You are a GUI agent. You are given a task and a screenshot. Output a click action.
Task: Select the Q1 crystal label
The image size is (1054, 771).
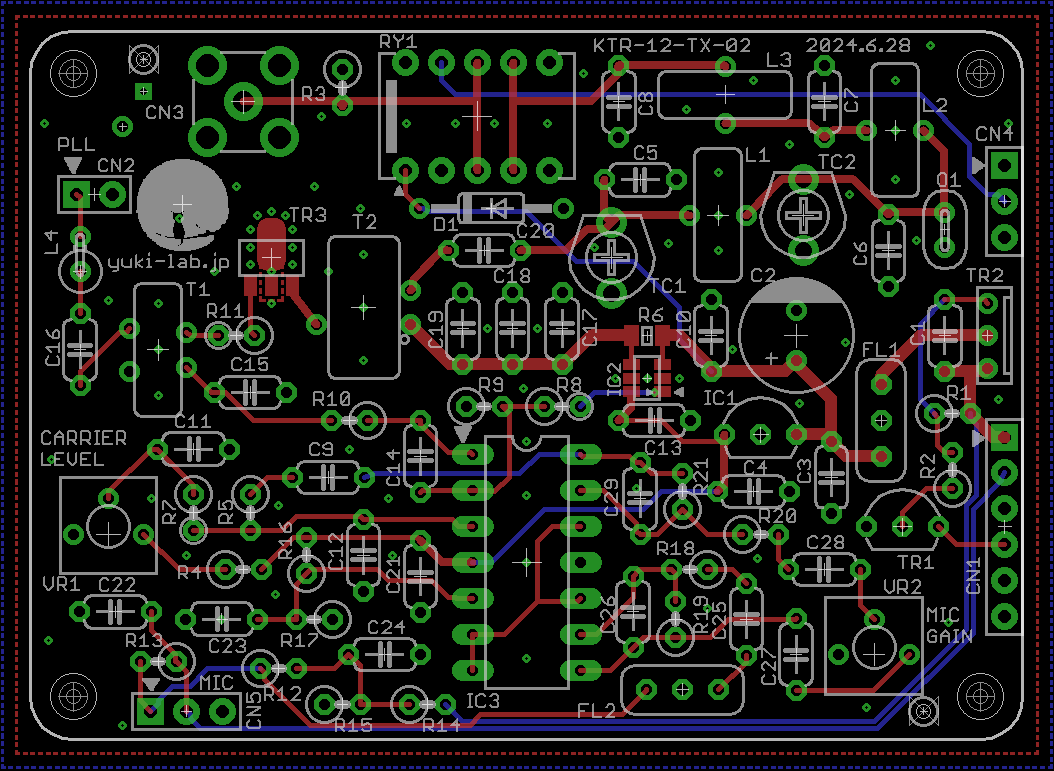(949, 180)
